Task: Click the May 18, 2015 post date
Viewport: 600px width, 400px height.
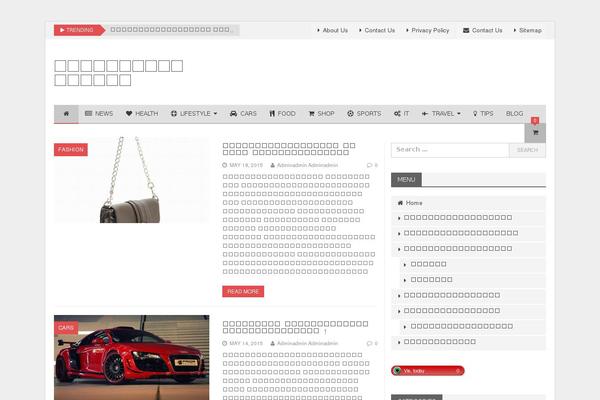Action: tap(246, 165)
